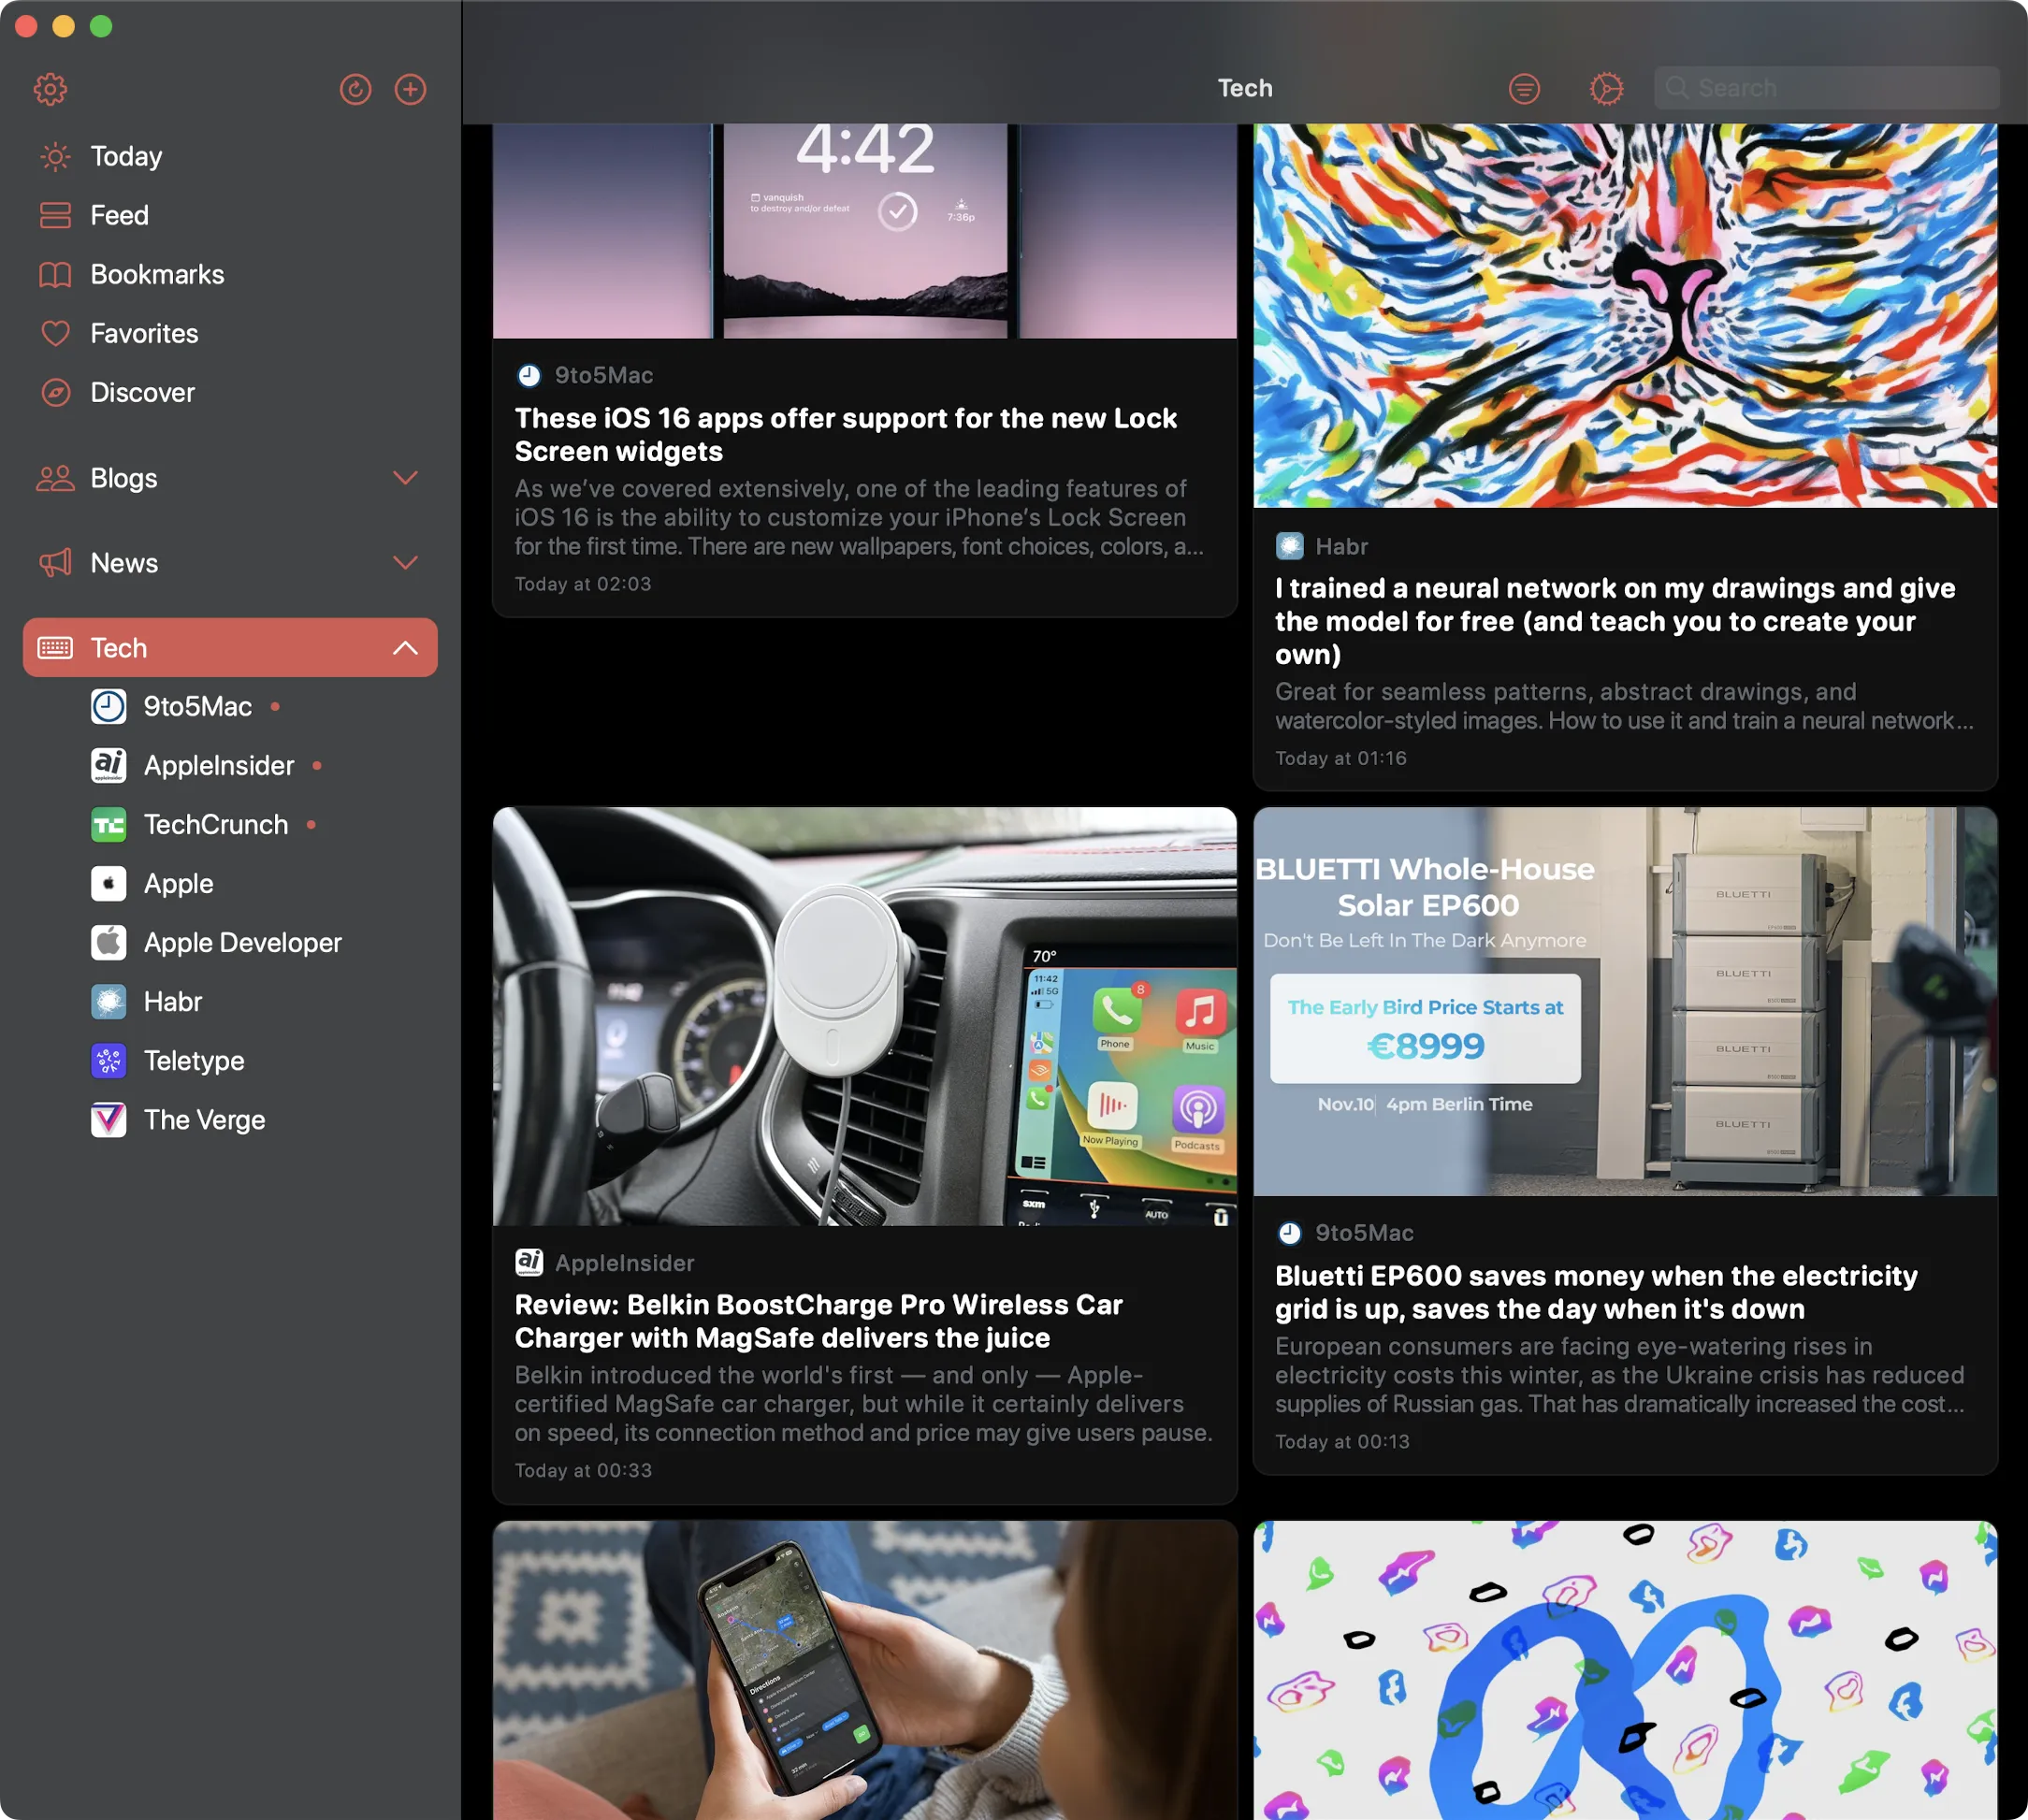Click the search magnifier icon

pyautogui.click(x=1677, y=88)
